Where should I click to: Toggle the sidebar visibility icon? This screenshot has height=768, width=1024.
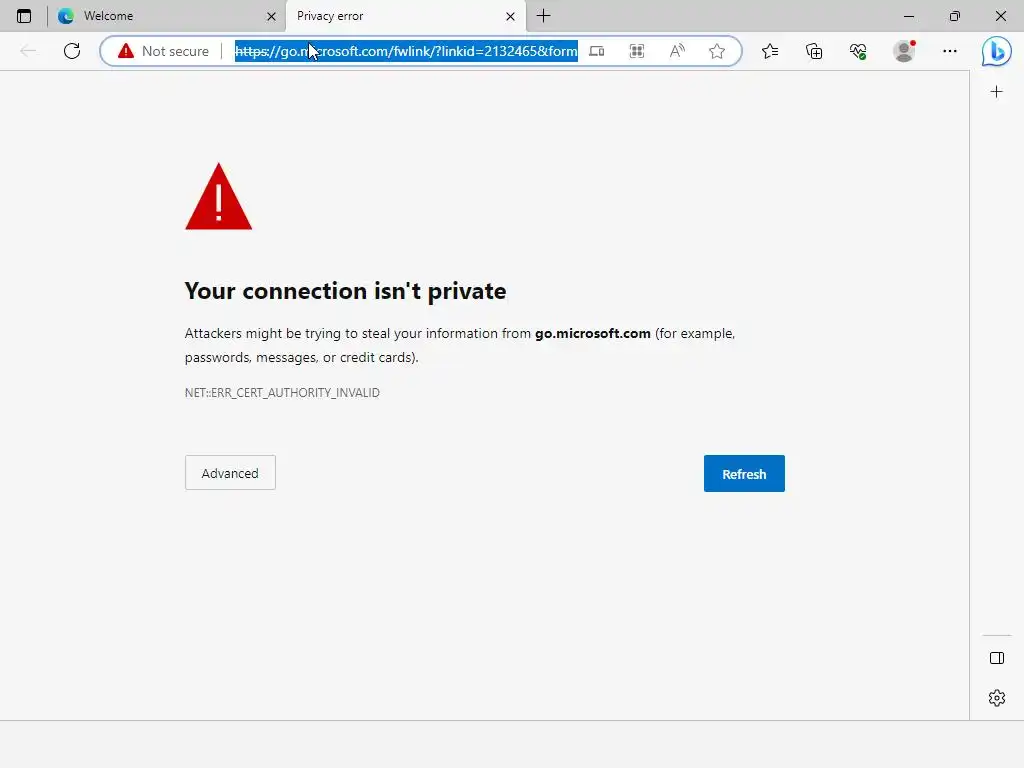click(x=997, y=658)
